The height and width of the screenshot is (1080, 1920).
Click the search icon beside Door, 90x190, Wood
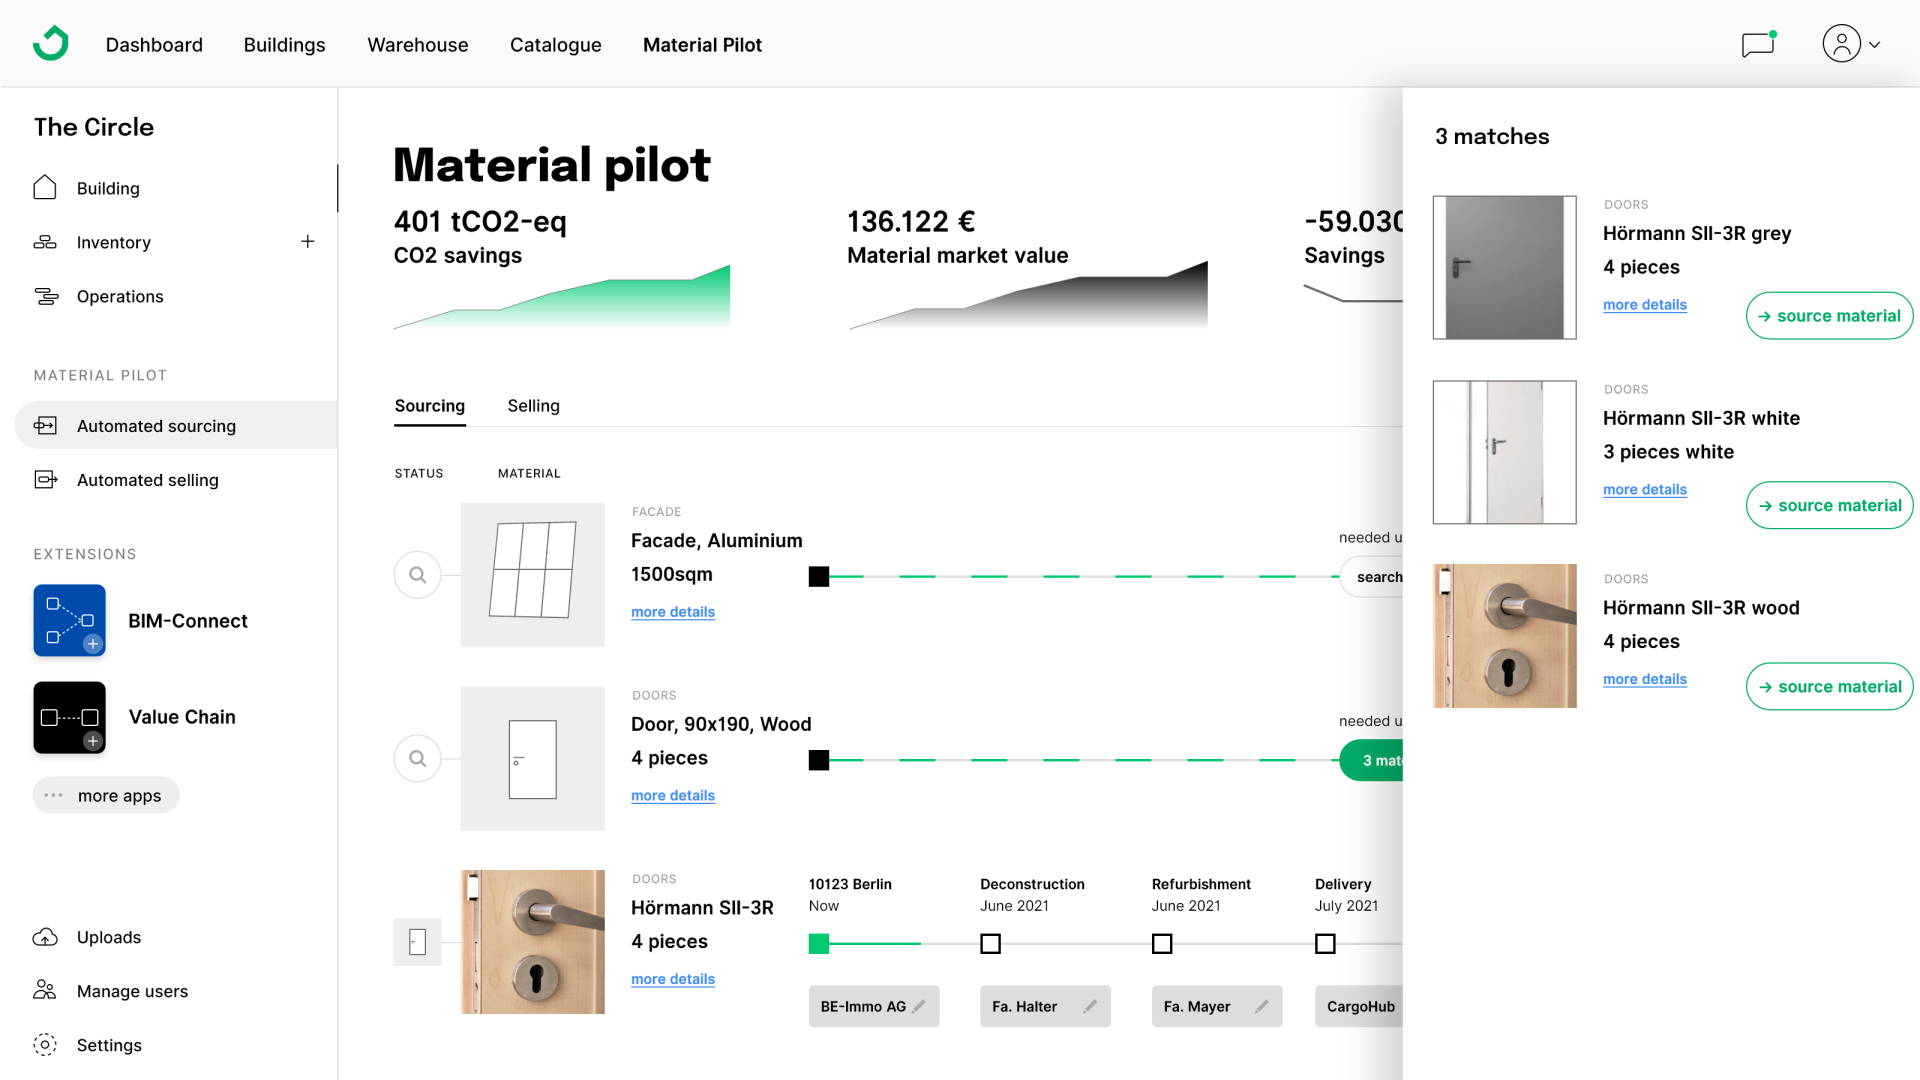pos(417,759)
